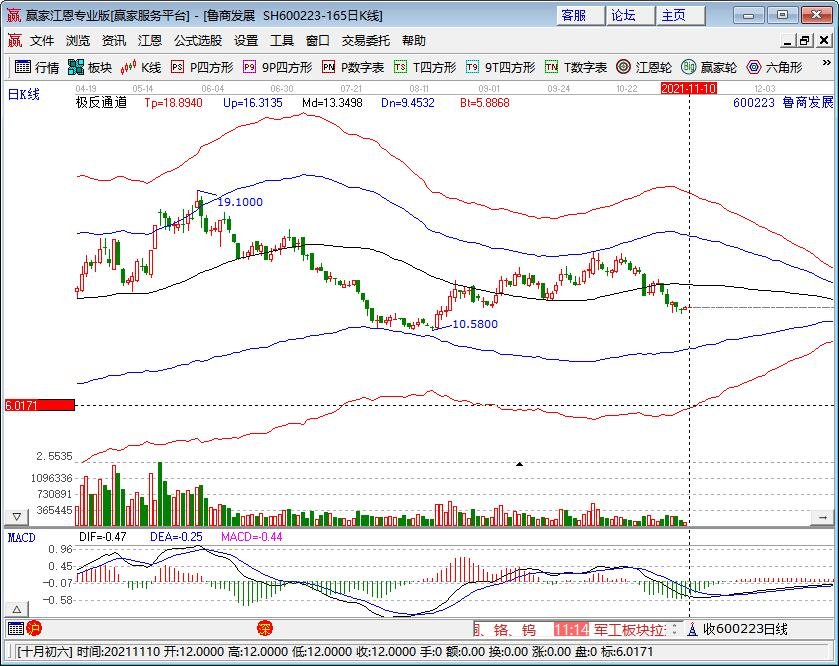The width and height of the screenshot is (839, 666).
Task: Select the P四方形 tool
Action: click(201, 67)
